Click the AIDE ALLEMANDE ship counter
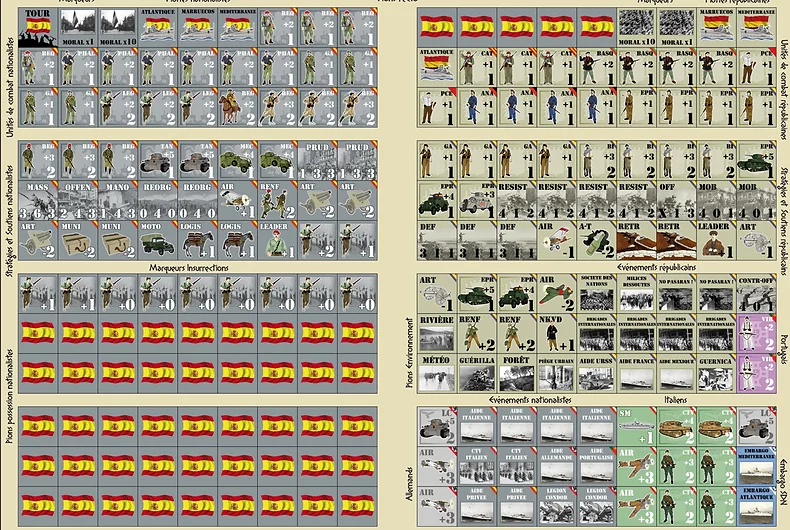Screen dimensions: 790x530 click(x=557, y=467)
